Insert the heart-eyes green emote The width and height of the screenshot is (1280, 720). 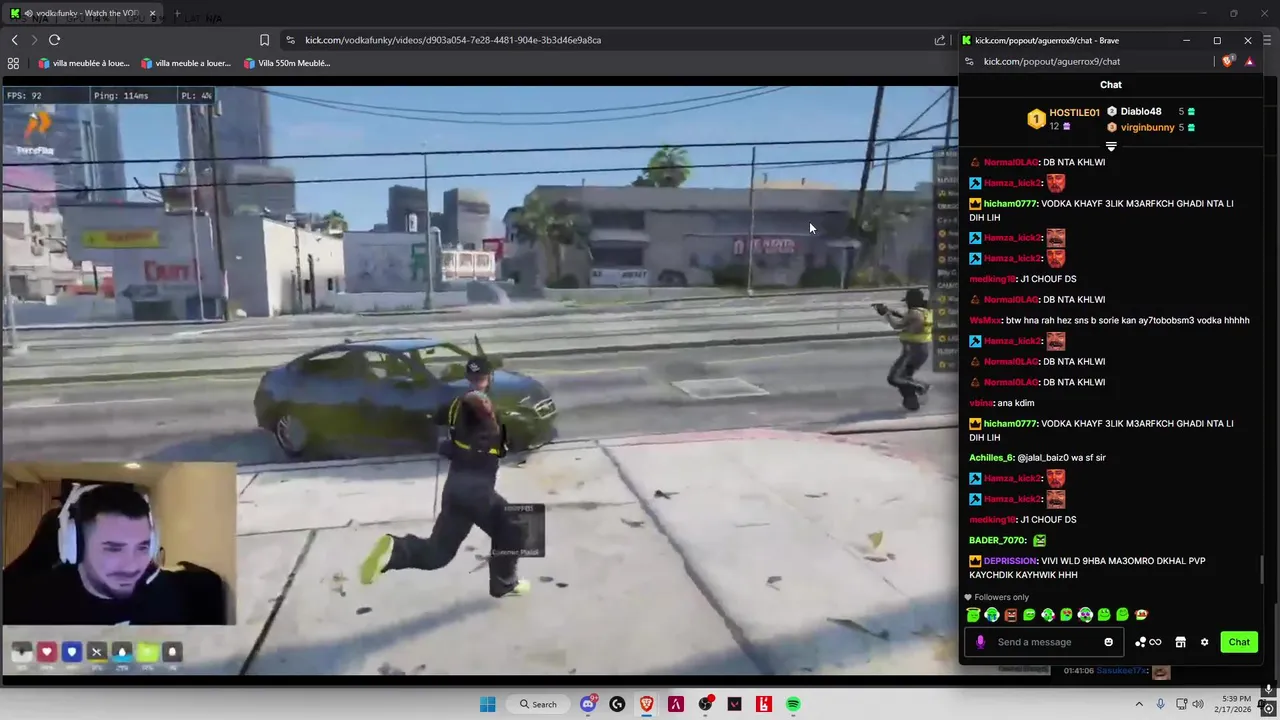tap(1066, 615)
